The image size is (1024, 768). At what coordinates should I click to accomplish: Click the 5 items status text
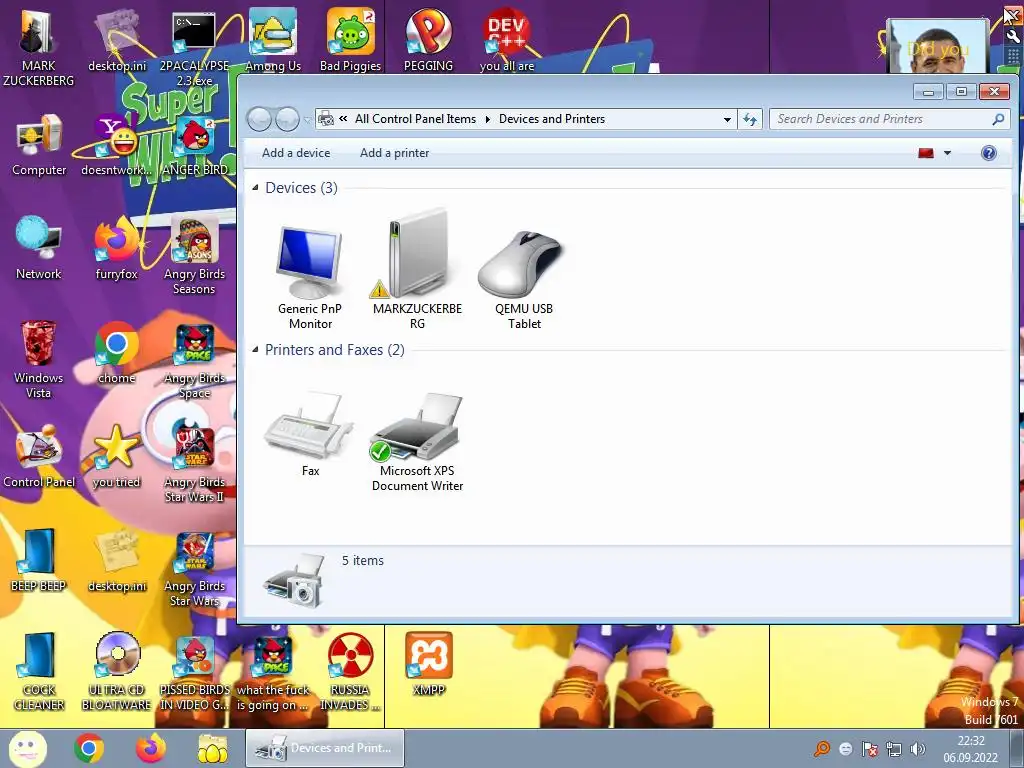coord(363,560)
